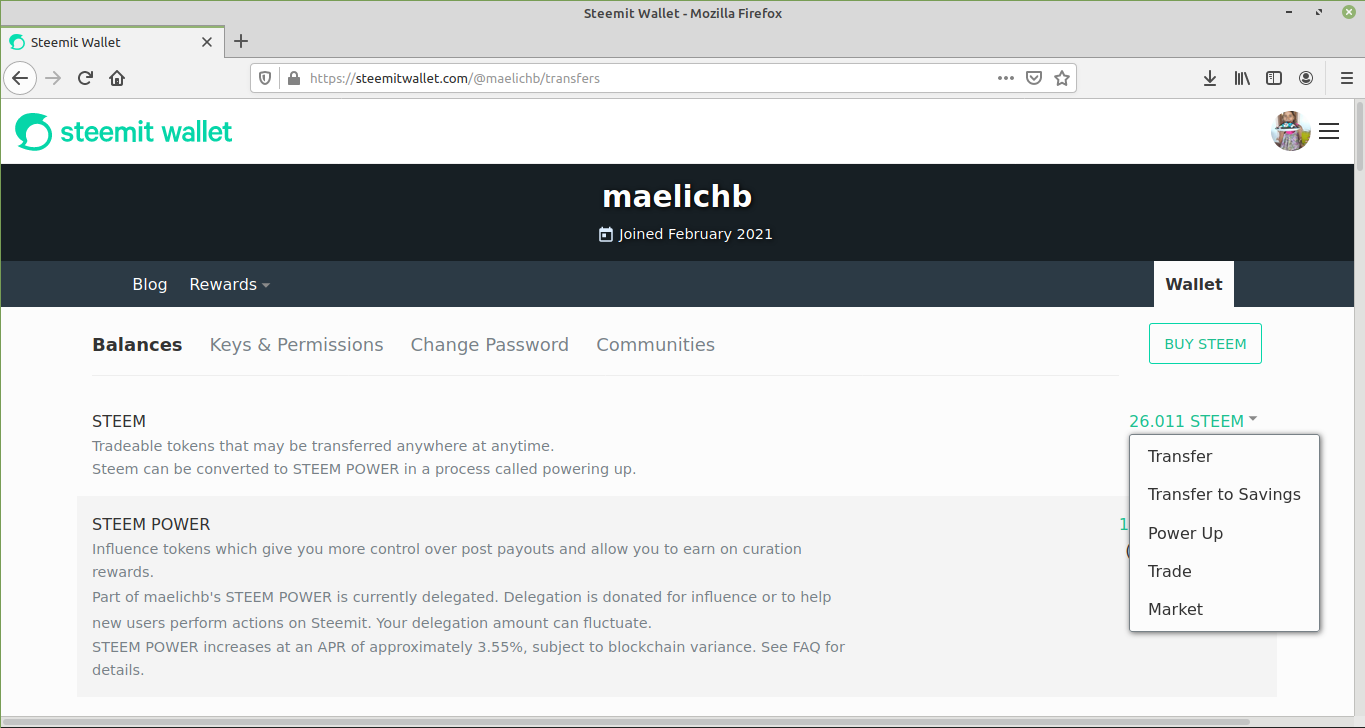Toggle the Firefox sidebar view icon
1365x728 pixels.
pos(1274,78)
